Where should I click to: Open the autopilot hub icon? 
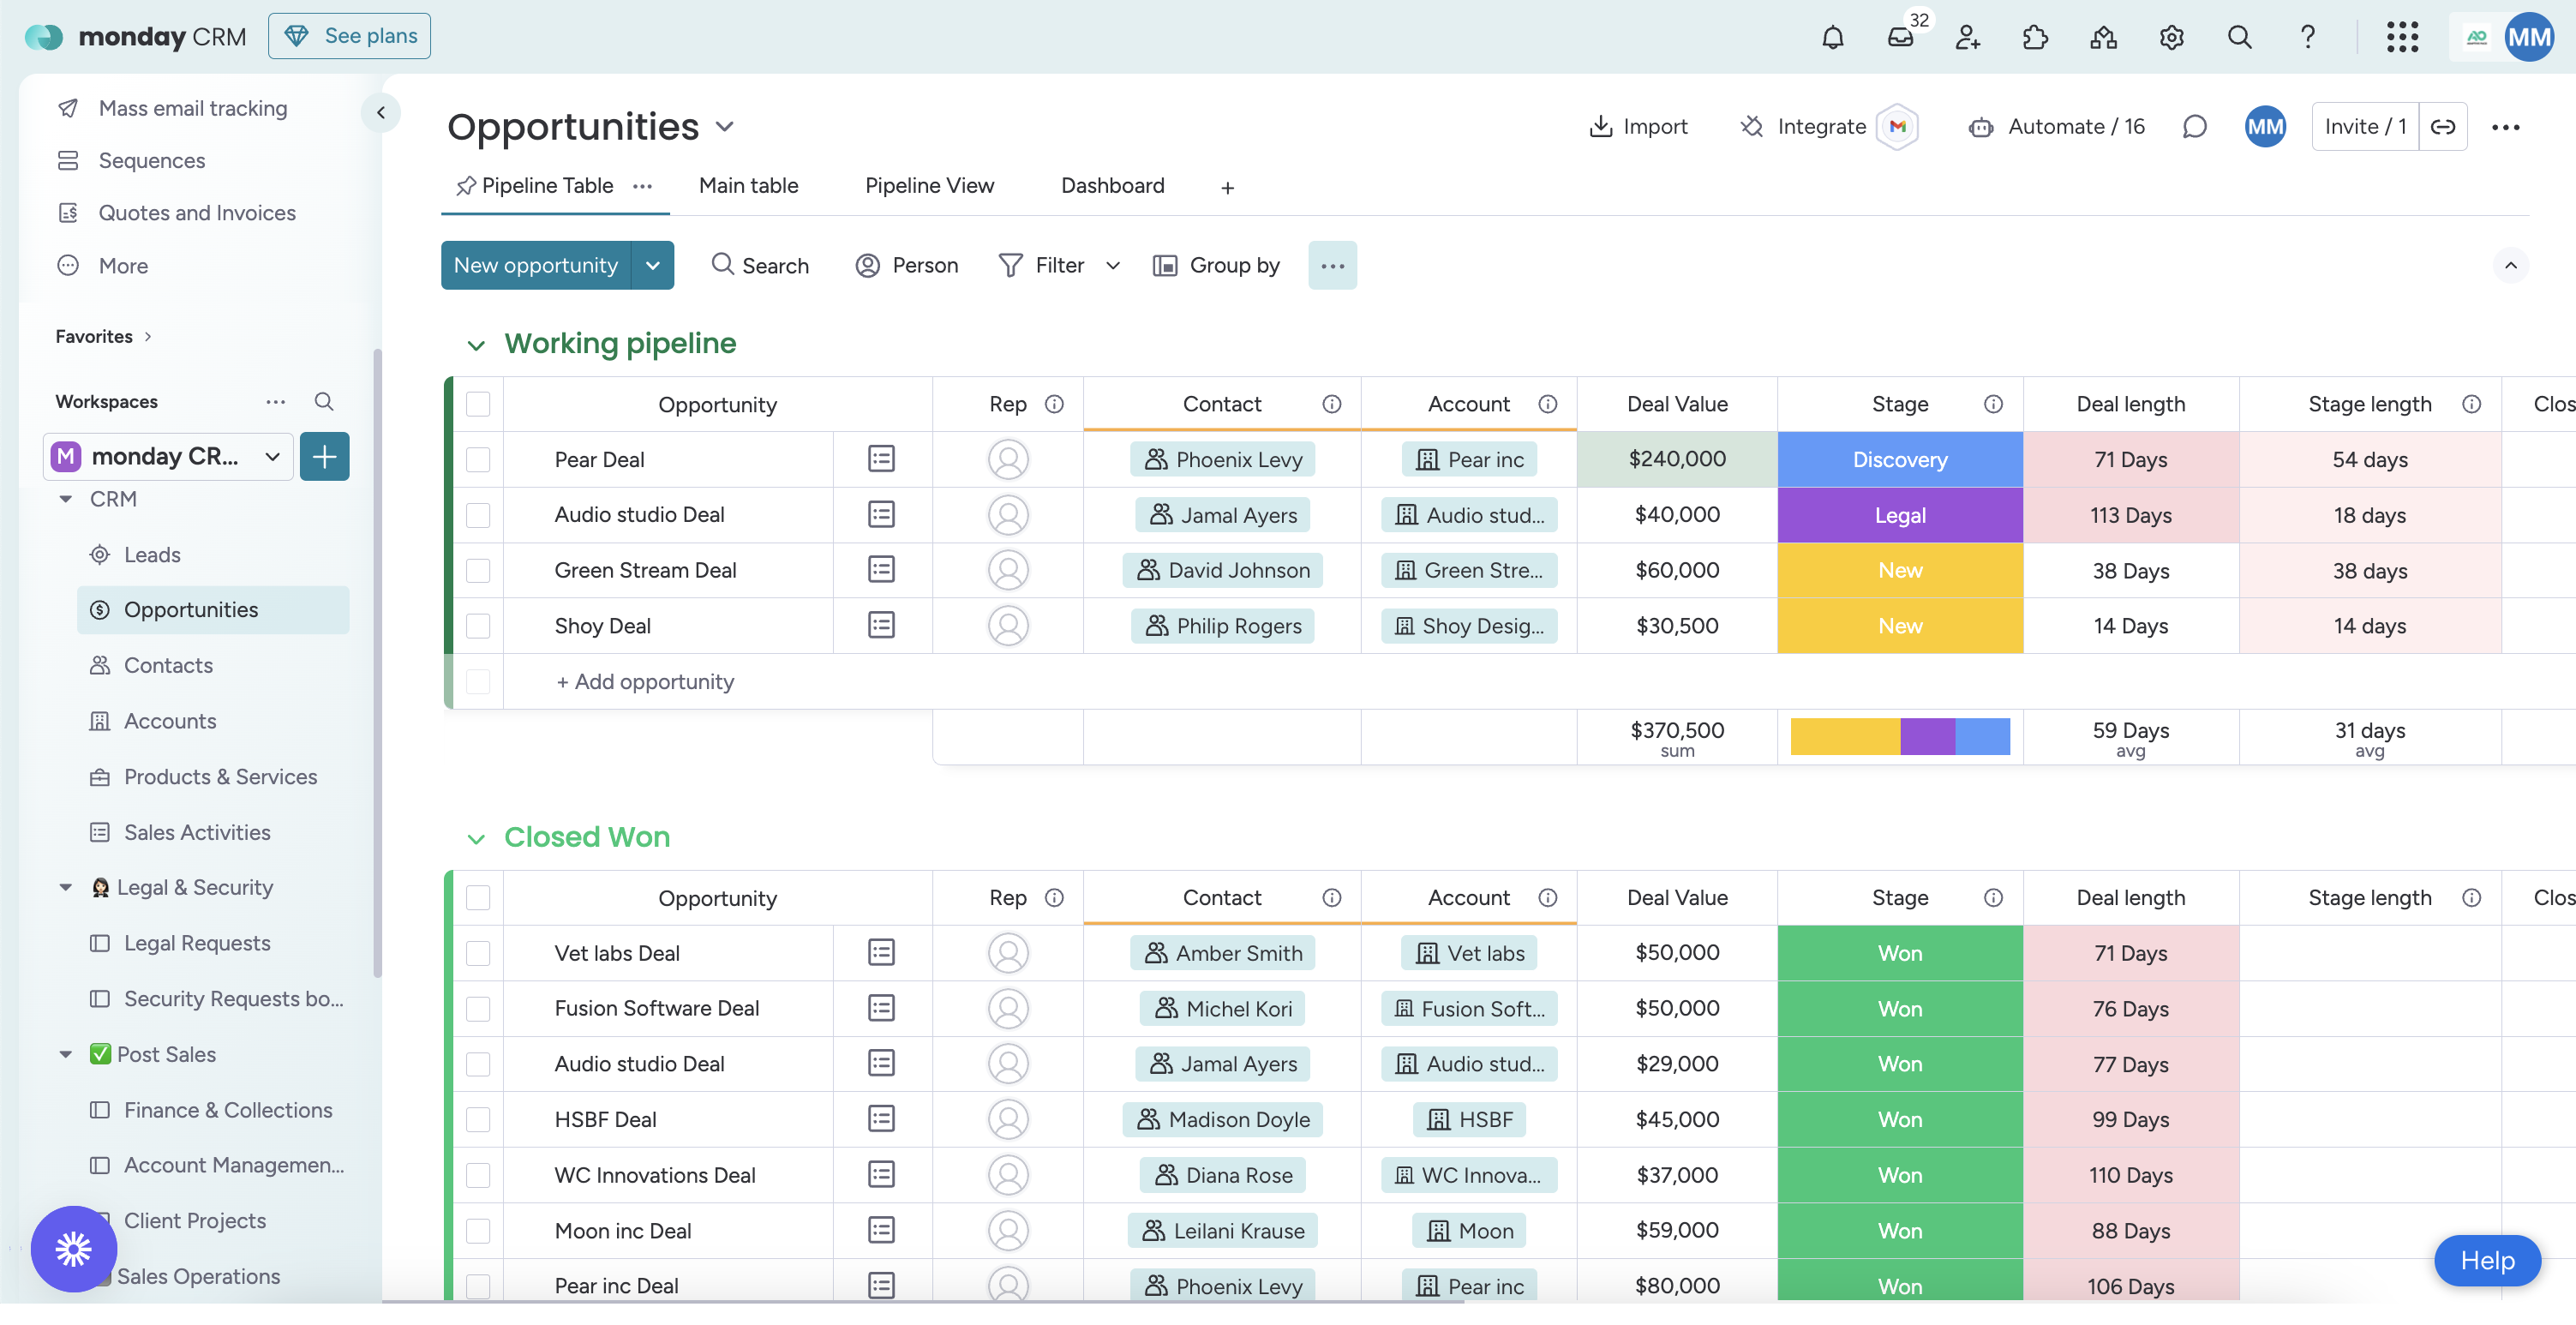2103,37
